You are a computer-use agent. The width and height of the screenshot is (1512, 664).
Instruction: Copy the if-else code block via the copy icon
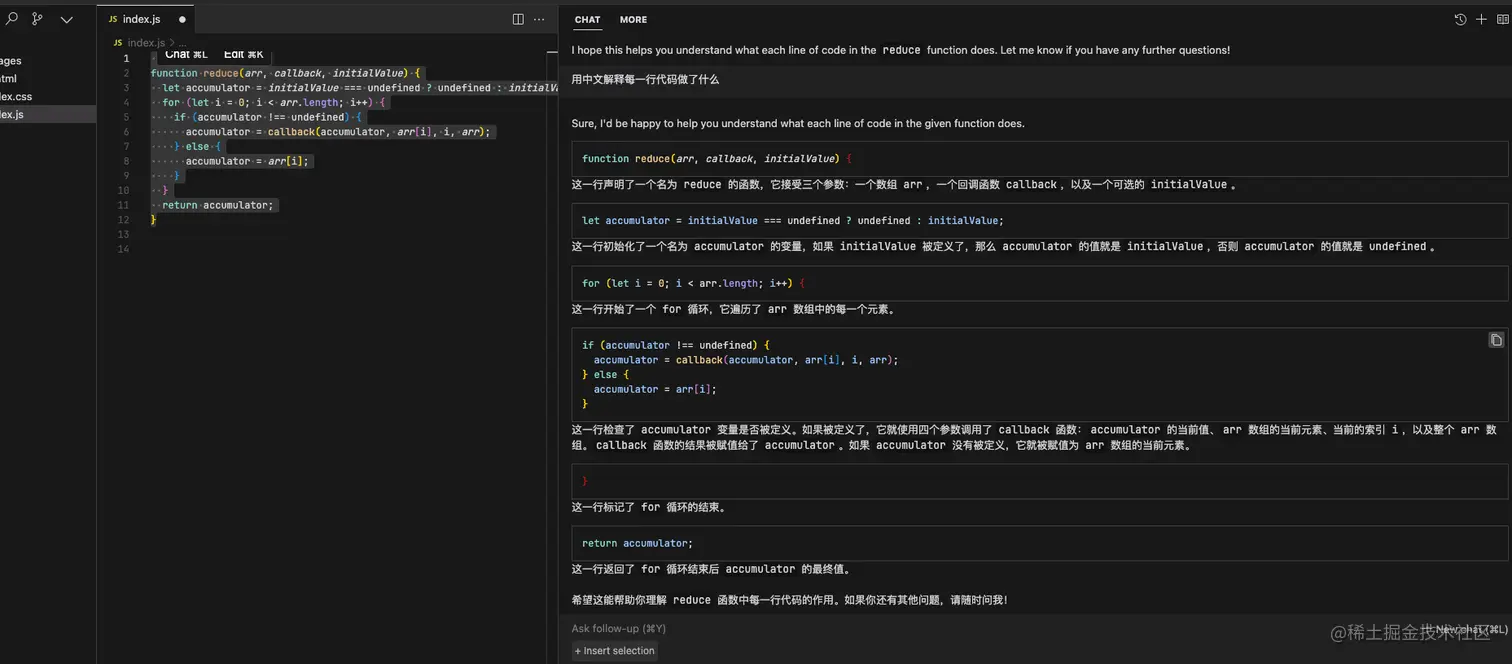pos(1495,340)
